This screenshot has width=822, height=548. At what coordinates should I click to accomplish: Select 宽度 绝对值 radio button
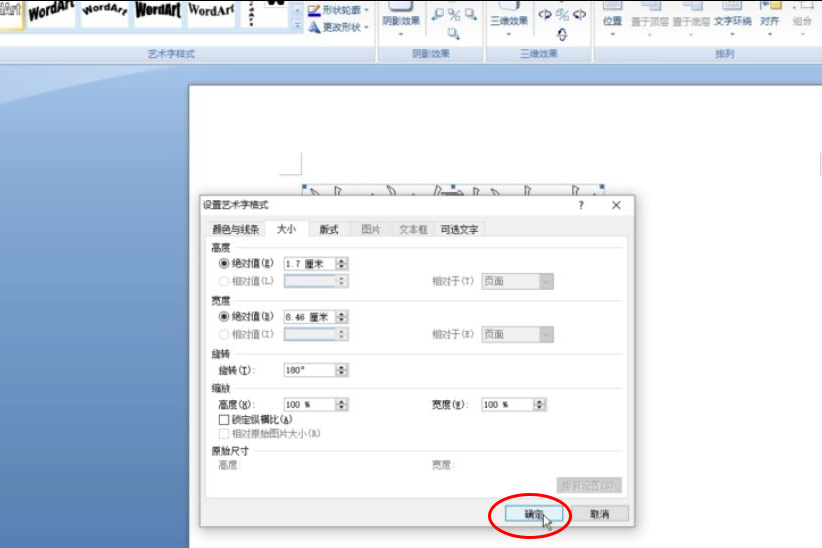click(224, 316)
